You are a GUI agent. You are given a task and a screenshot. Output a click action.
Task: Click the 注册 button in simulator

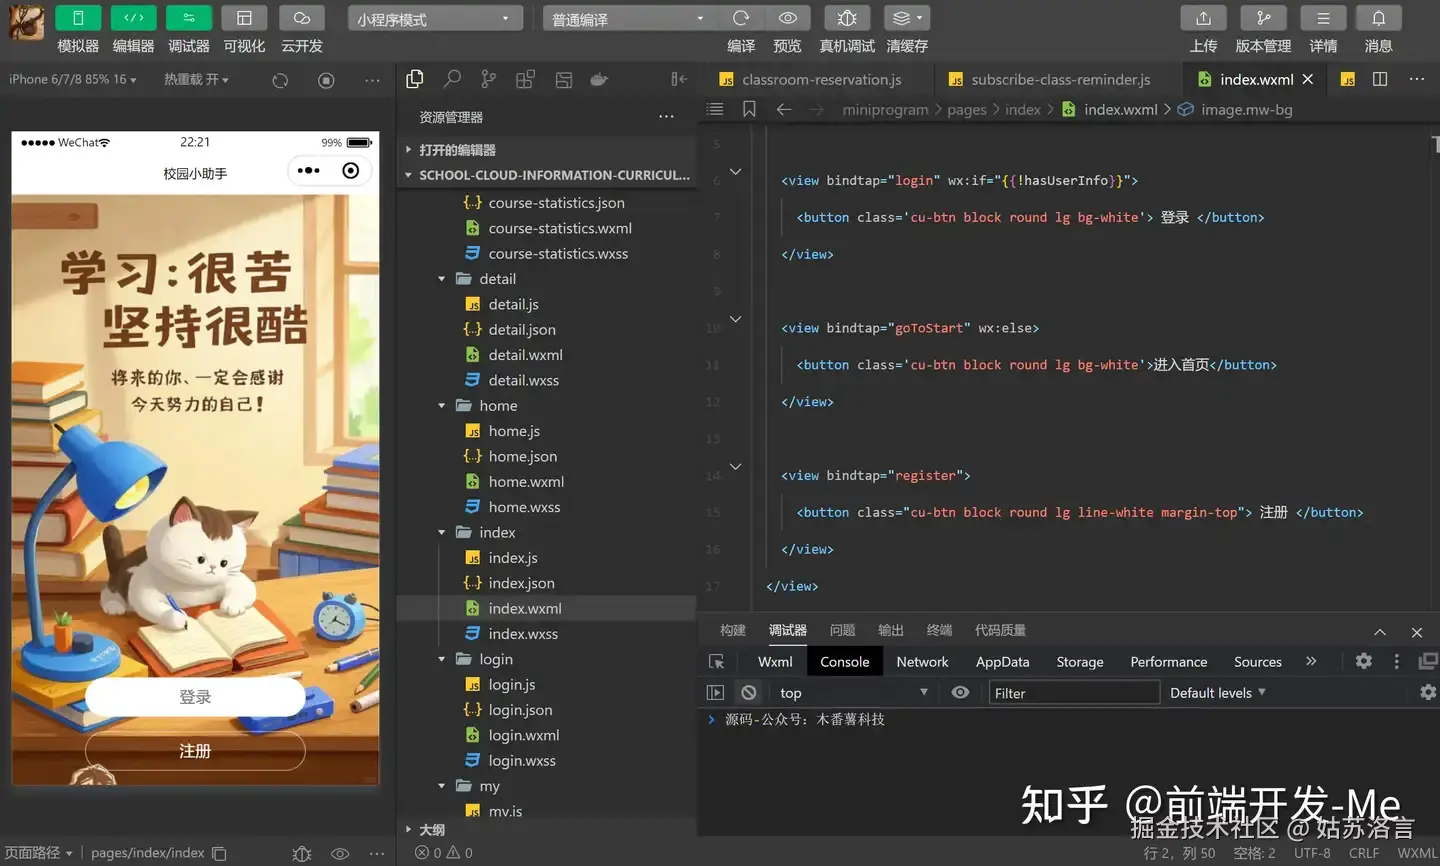tap(195, 751)
